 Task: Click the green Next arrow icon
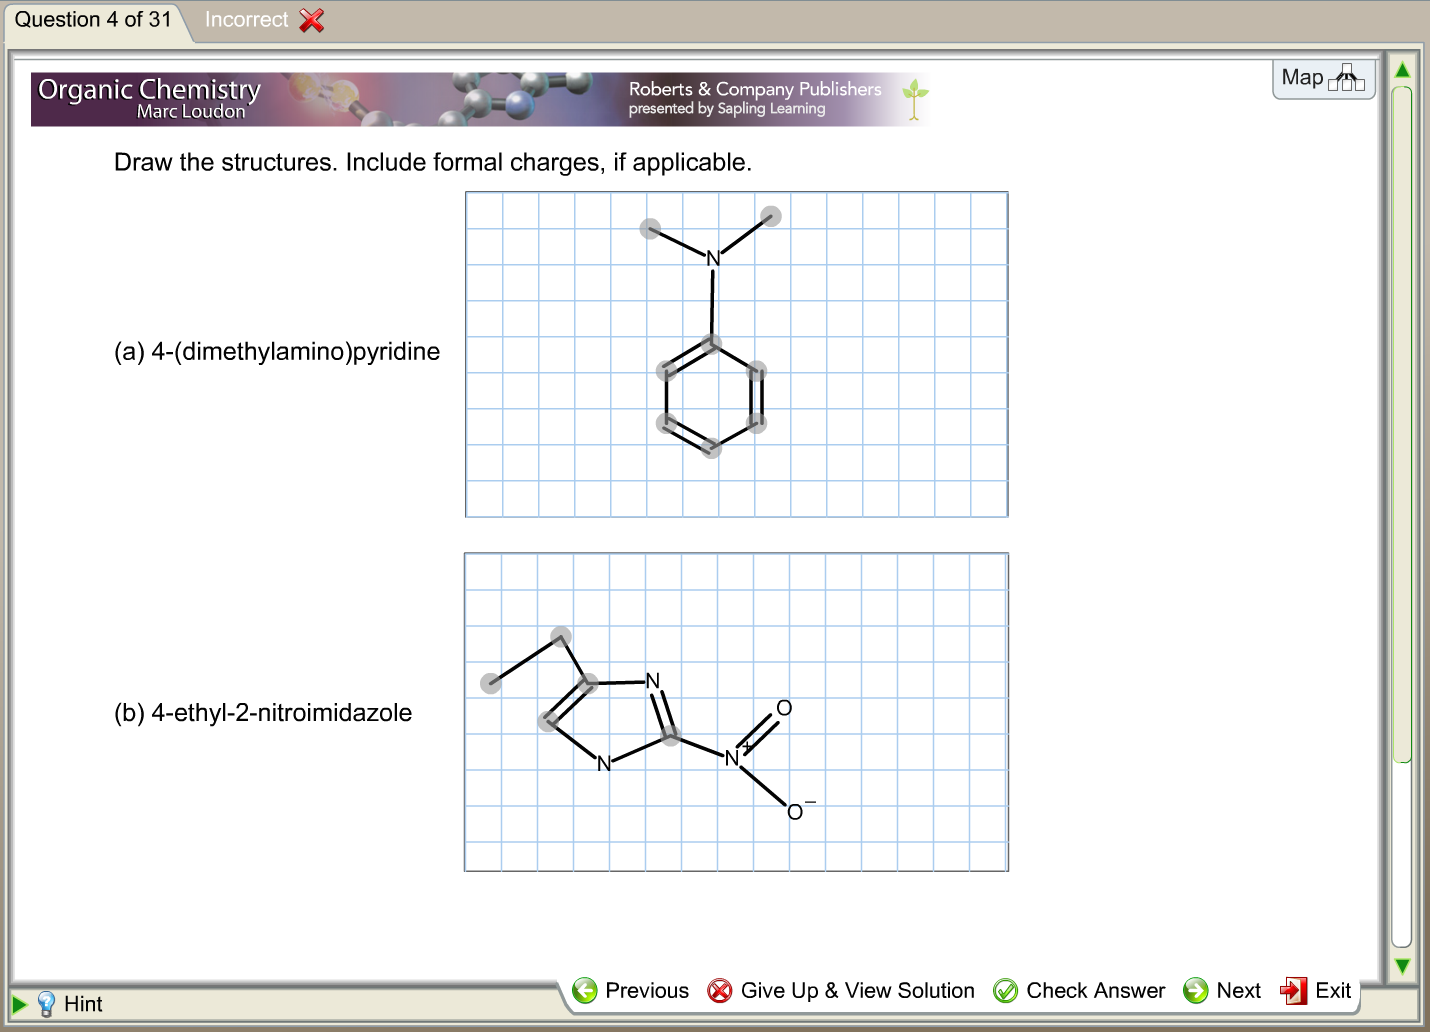click(1194, 990)
